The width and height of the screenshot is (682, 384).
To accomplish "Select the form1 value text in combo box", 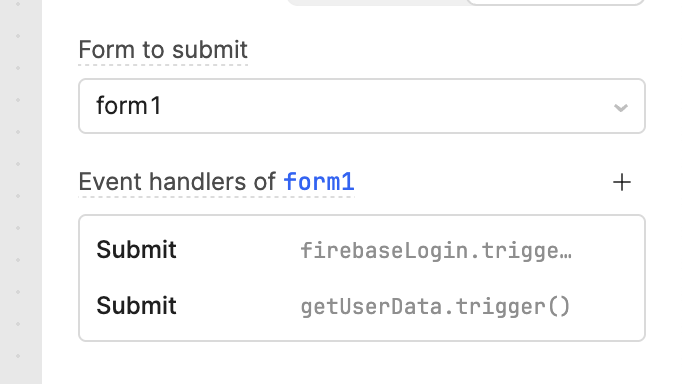I will (129, 106).
